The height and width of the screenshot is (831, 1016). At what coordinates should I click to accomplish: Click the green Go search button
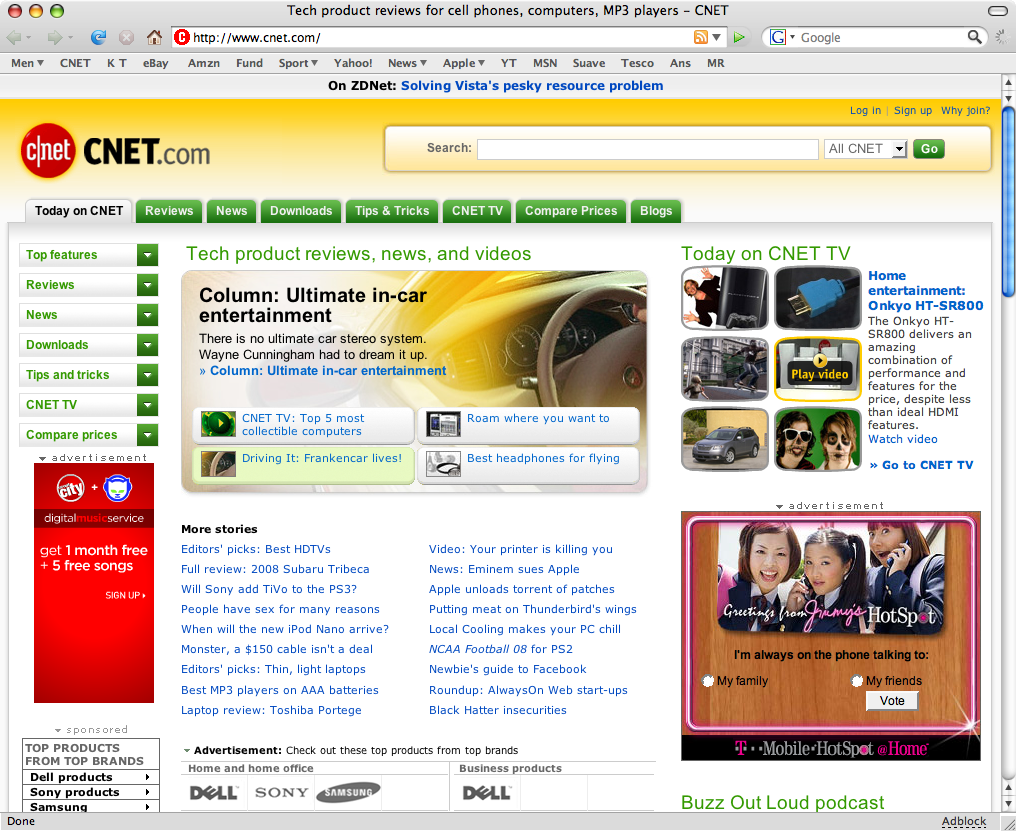(x=929, y=149)
